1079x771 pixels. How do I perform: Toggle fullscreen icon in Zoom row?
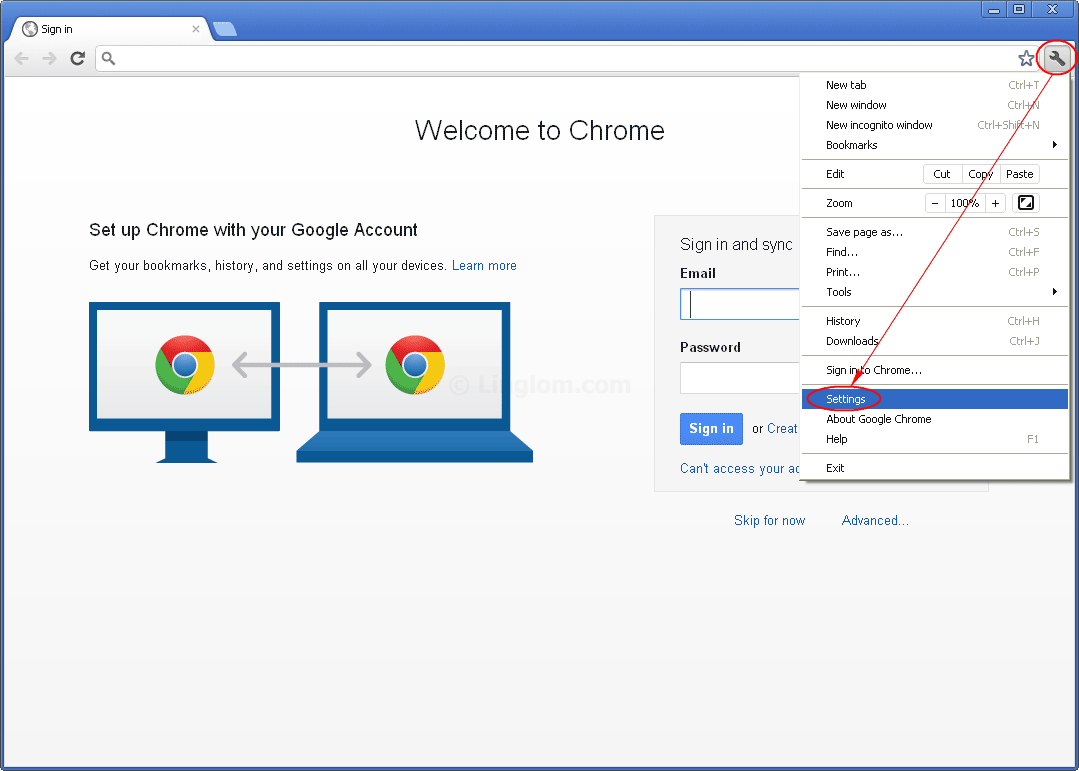(1025, 203)
